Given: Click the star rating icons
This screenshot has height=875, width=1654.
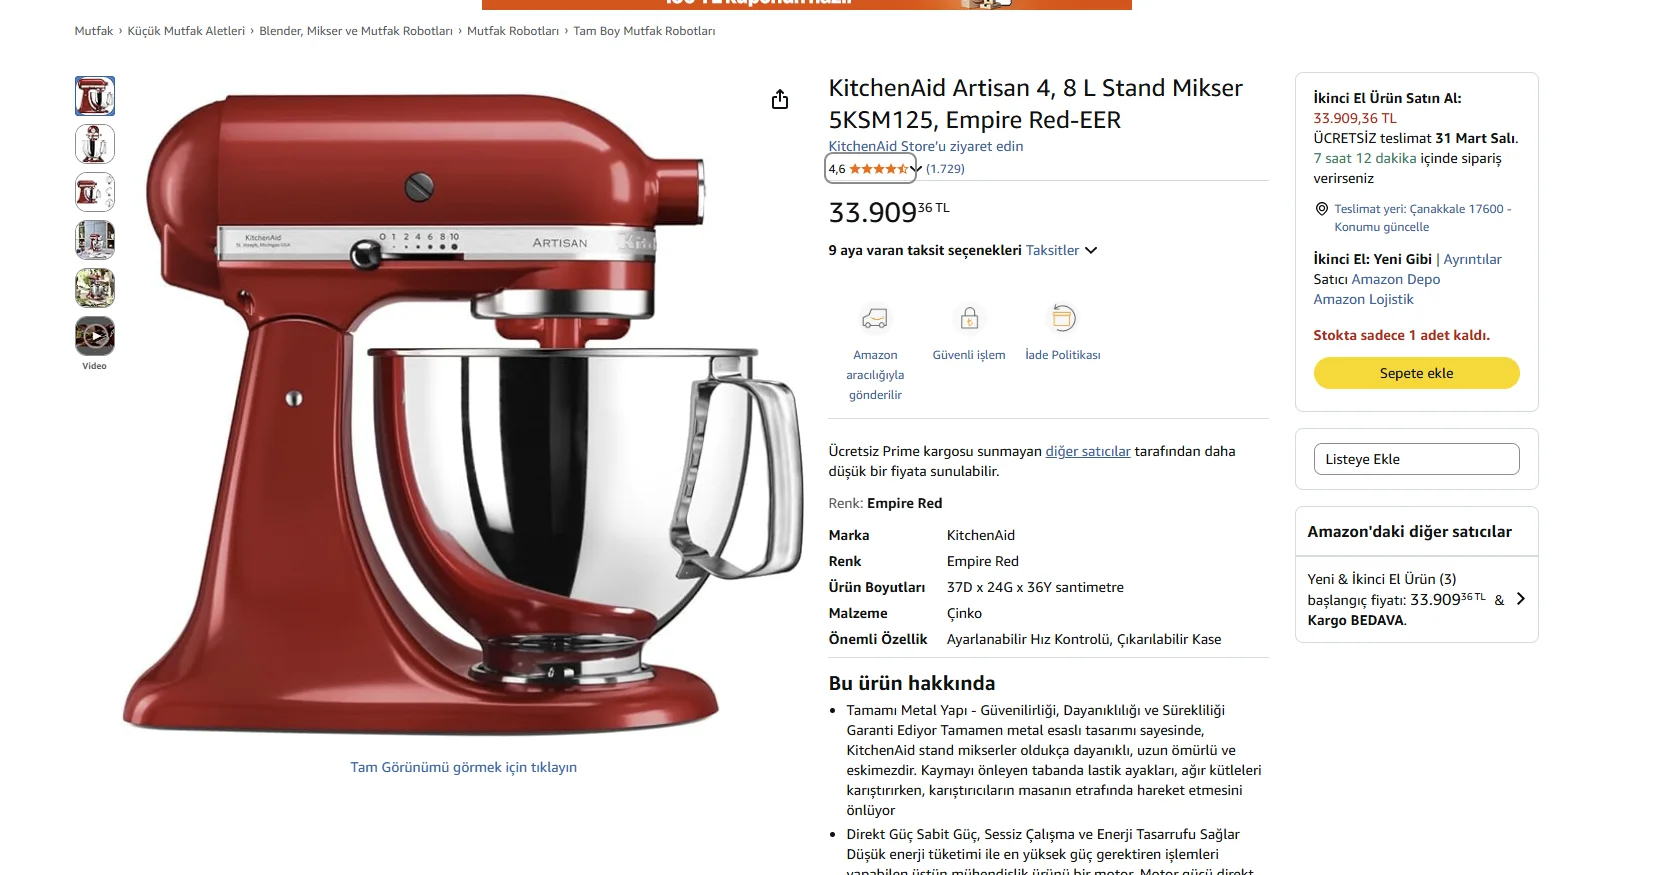Looking at the screenshot, I should tap(878, 169).
